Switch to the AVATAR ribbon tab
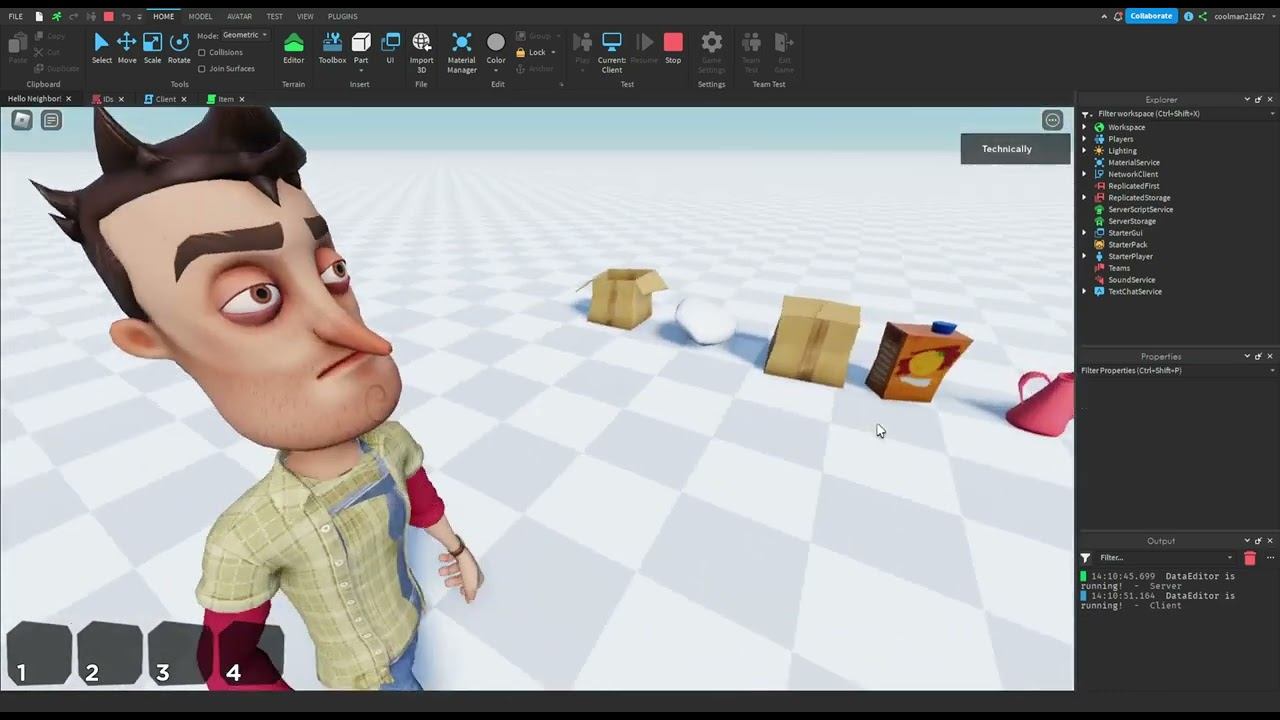The width and height of the screenshot is (1280, 720). tap(239, 16)
